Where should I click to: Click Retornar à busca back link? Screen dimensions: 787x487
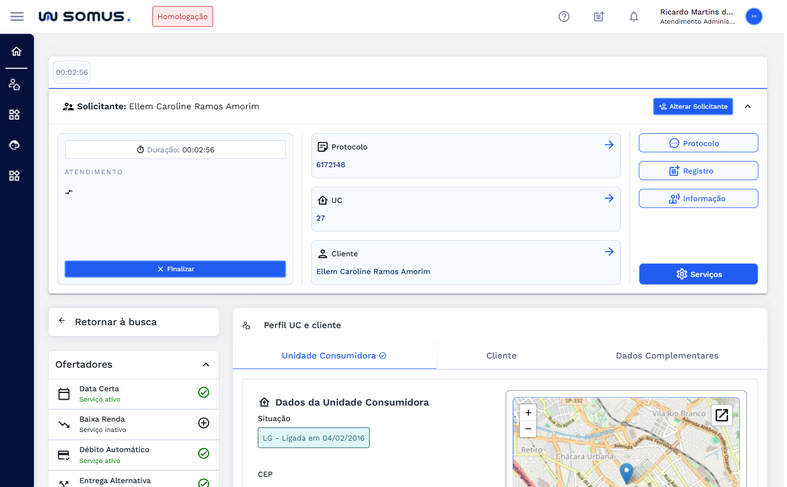115,322
